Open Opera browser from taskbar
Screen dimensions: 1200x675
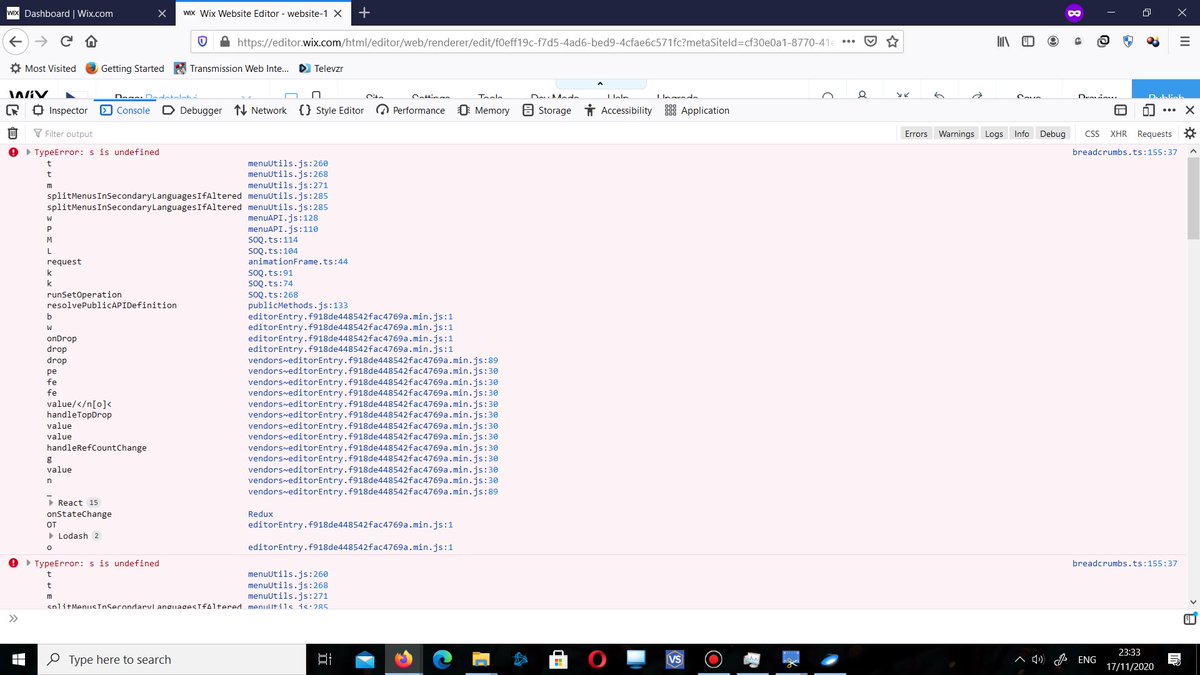click(597, 659)
